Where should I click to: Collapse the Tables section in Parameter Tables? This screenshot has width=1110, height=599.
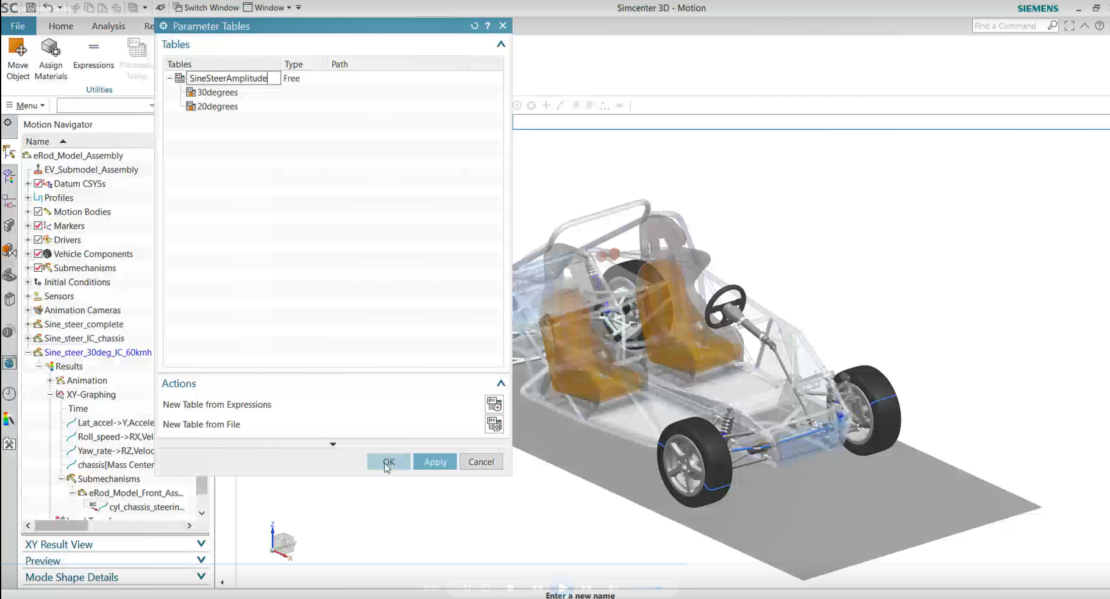(x=501, y=44)
